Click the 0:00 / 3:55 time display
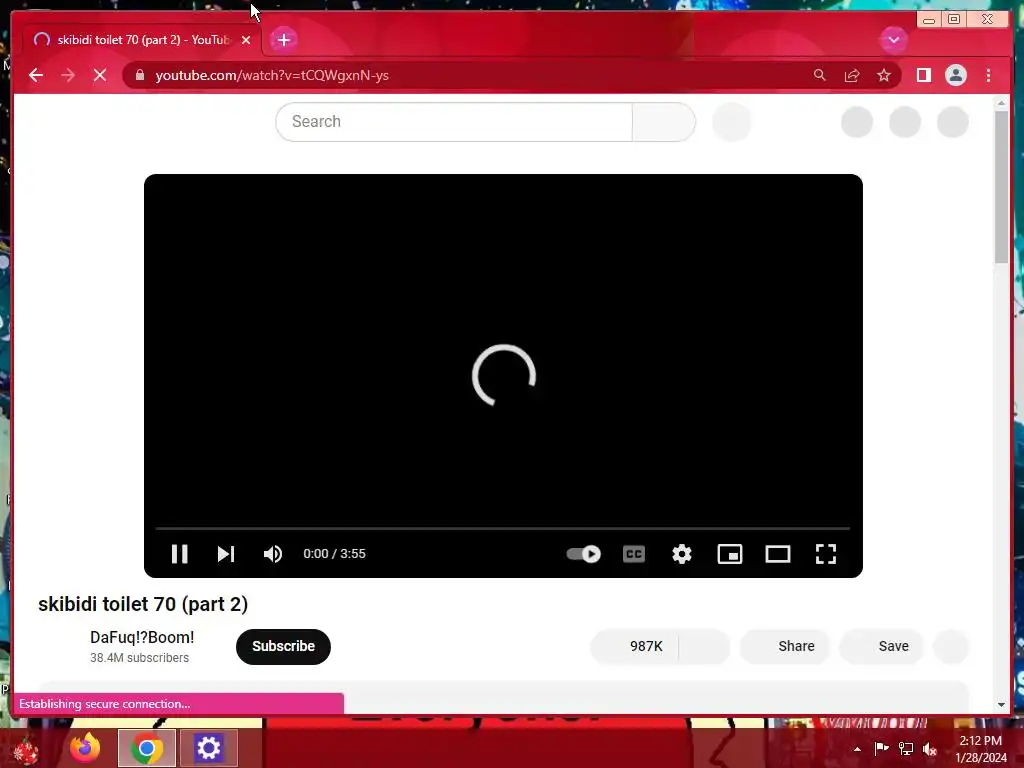1024x768 pixels. point(334,554)
